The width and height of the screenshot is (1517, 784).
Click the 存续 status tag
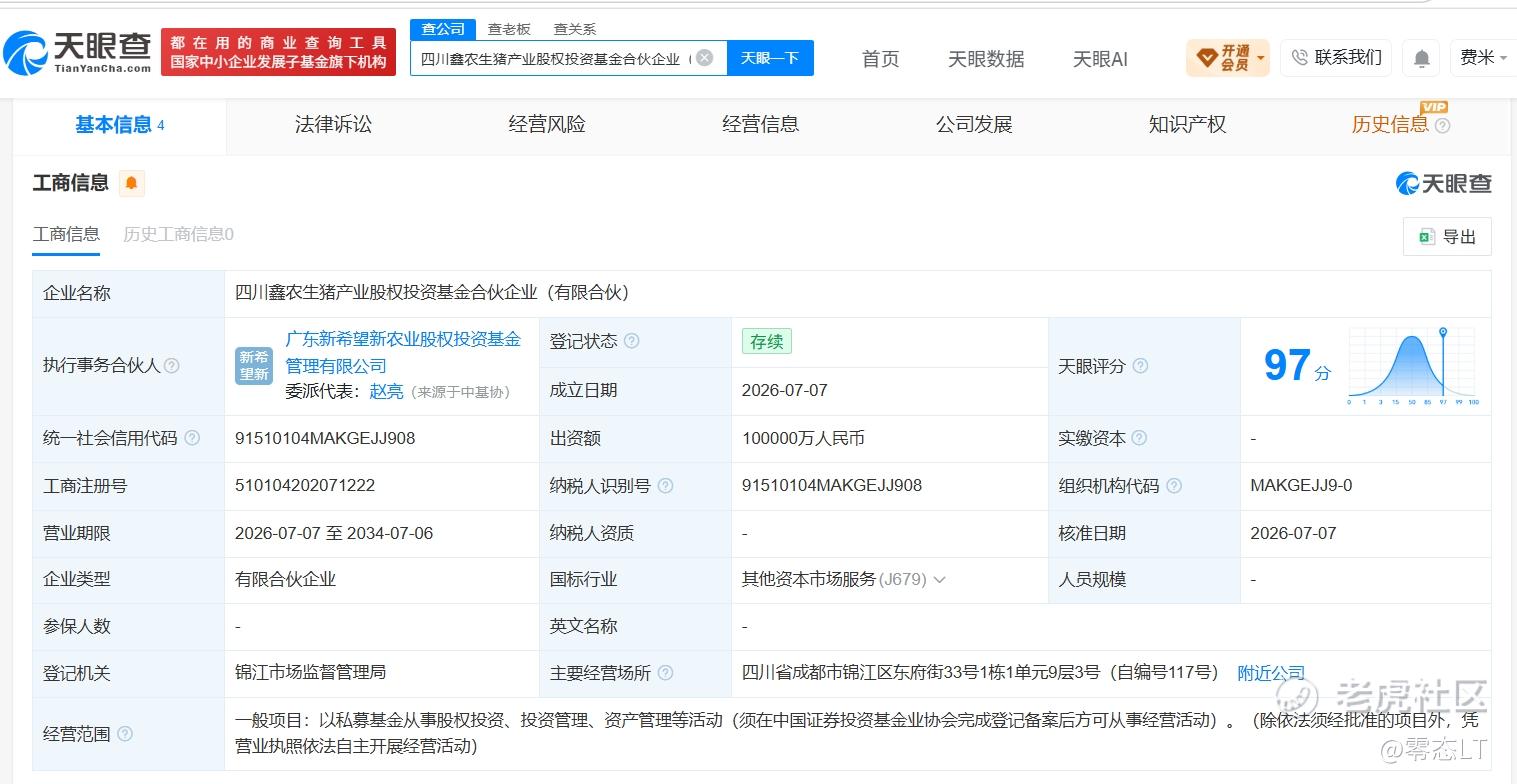[x=766, y=341]
